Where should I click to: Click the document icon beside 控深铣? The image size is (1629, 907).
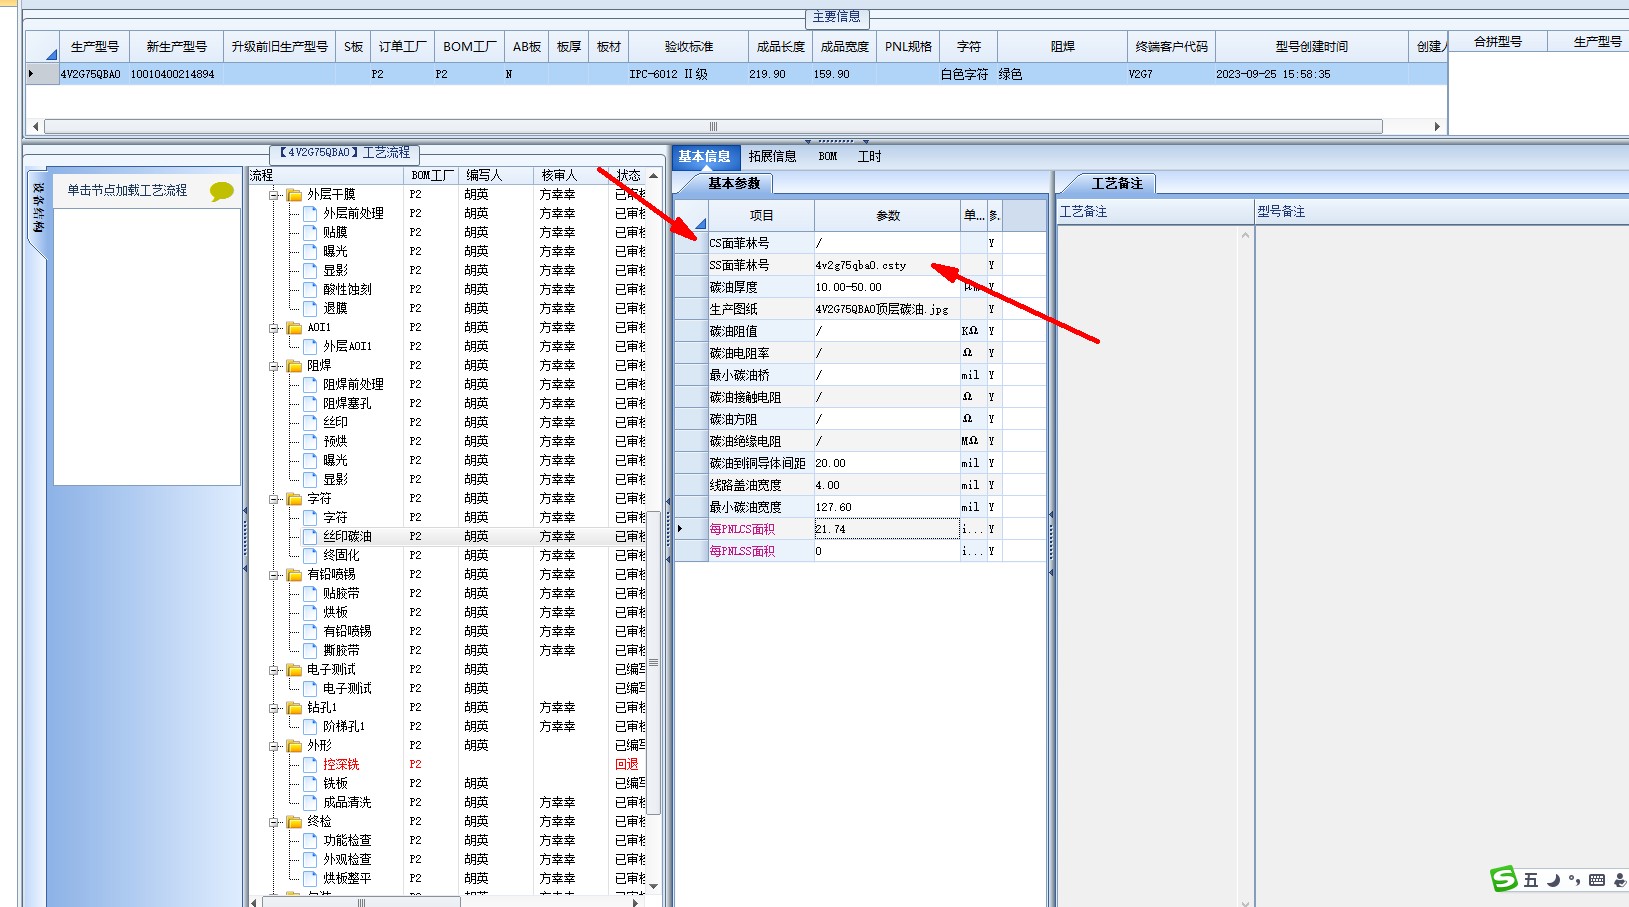pyautogui.click(x=310, y=765)
